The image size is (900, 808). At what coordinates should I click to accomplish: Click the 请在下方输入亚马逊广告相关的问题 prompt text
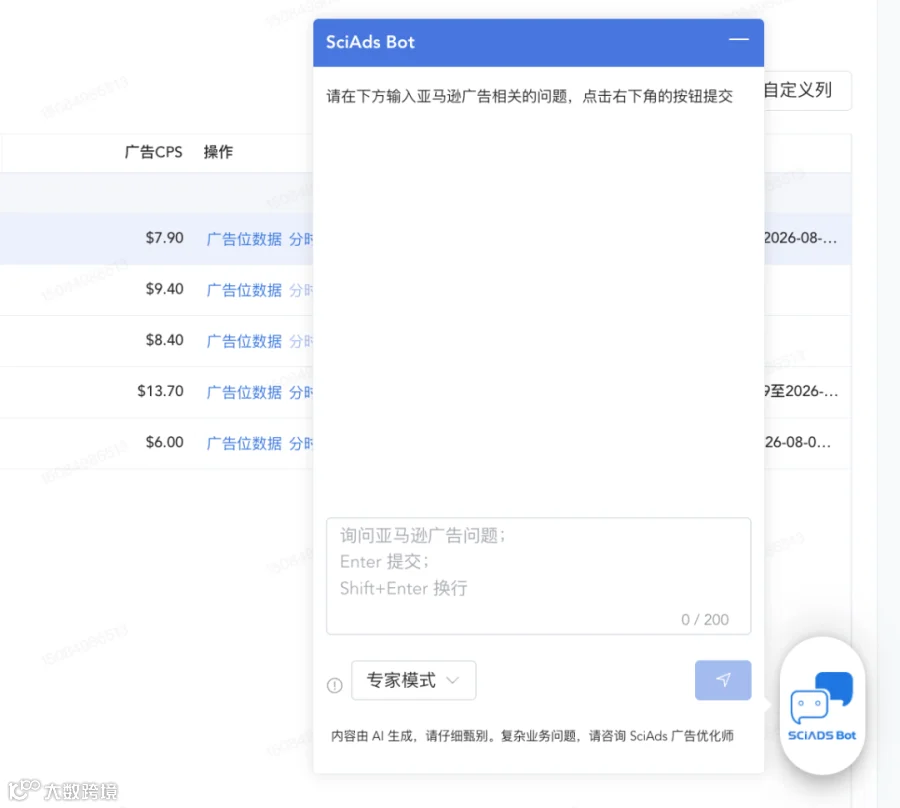(x=530, y=96)
